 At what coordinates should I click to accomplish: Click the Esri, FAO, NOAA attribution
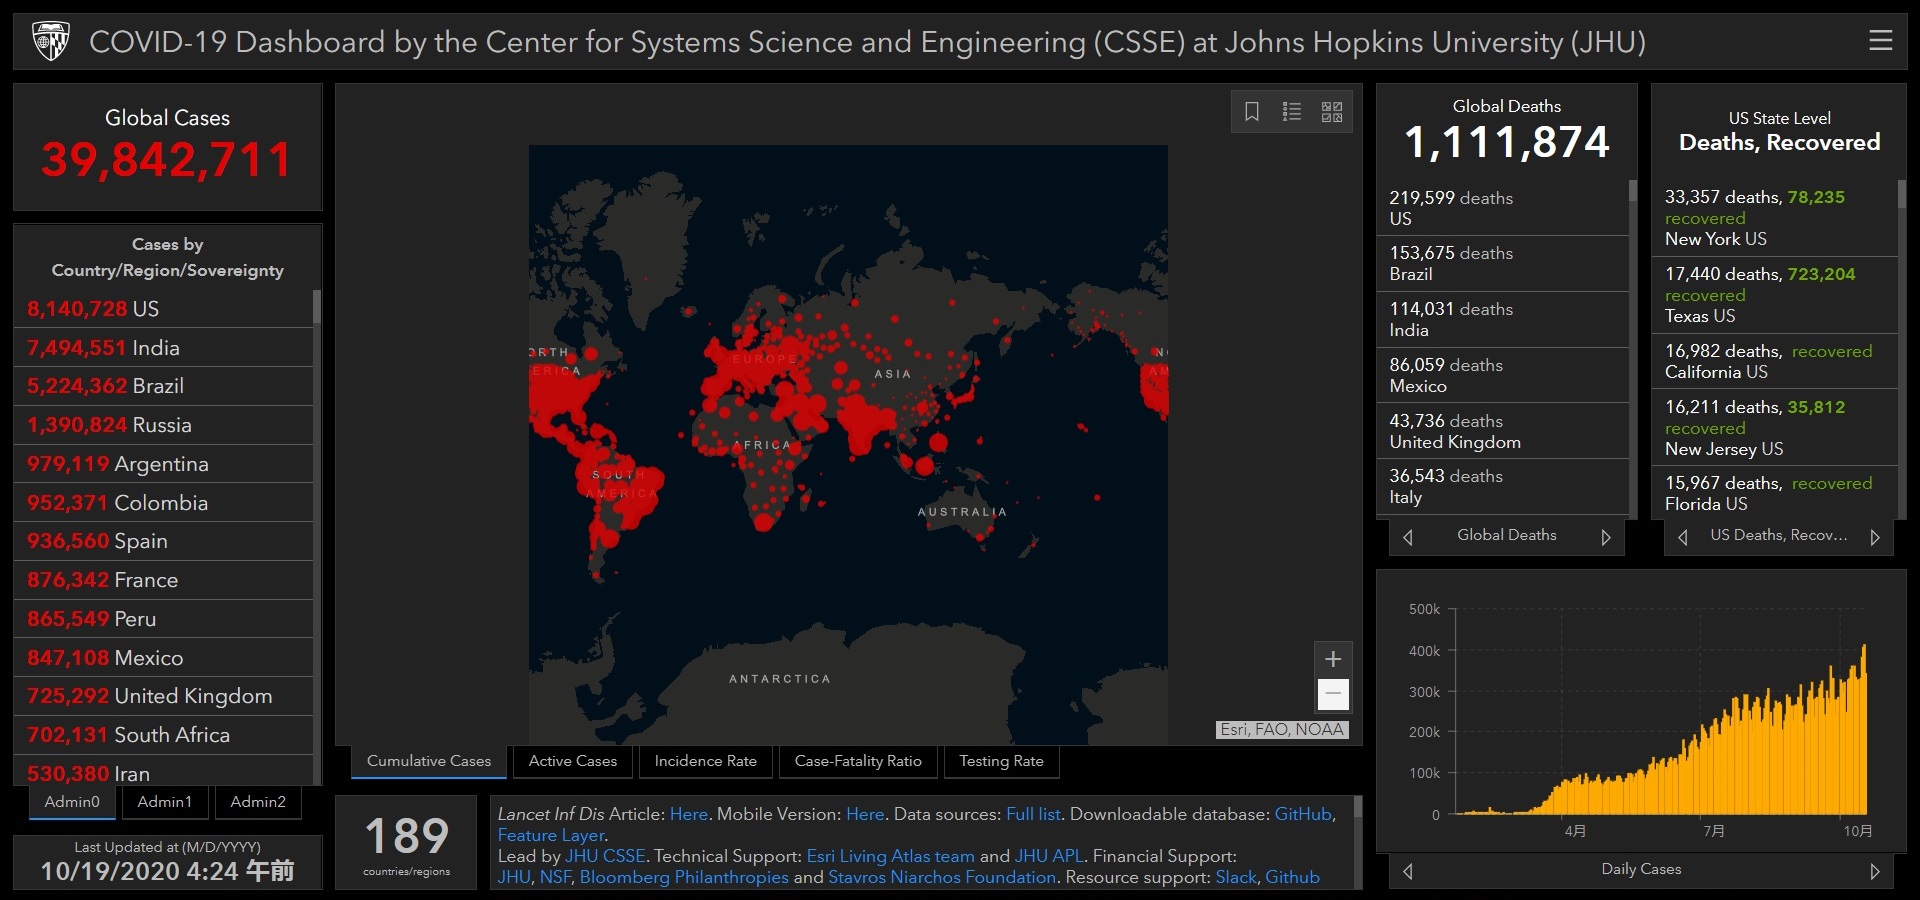pos(1282,730)
